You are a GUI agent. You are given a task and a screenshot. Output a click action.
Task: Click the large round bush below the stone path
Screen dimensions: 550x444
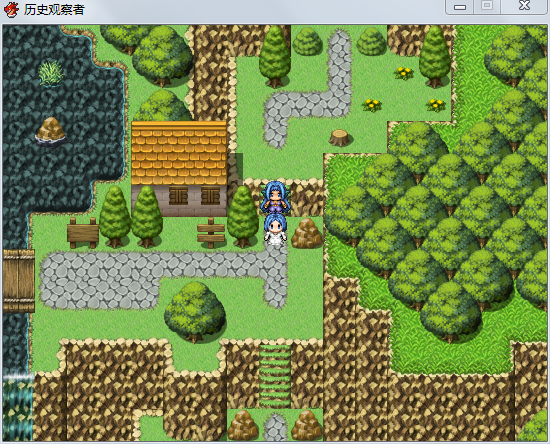point(195,311)
